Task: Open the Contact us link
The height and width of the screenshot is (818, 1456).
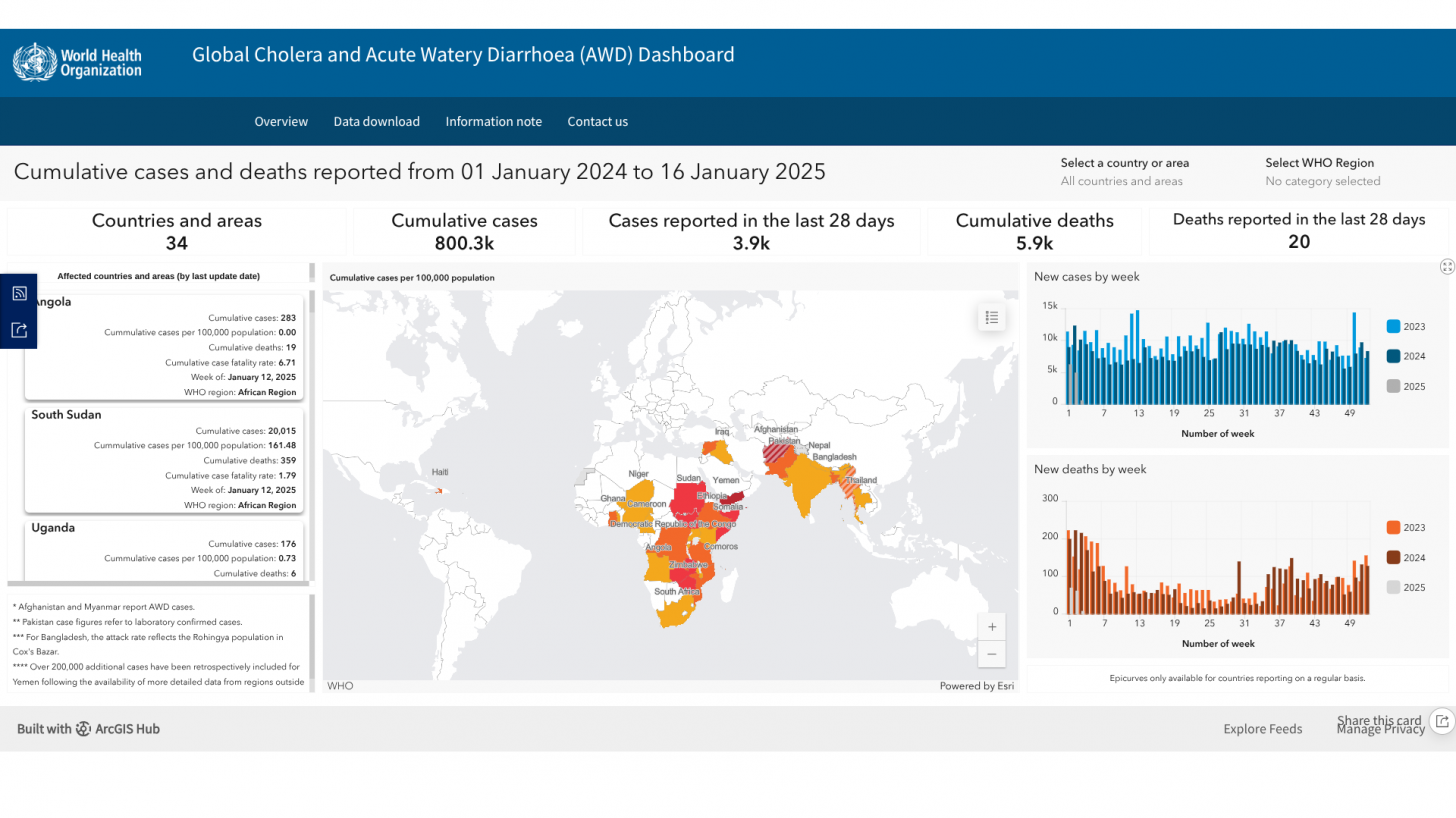Action: (598, 121)
